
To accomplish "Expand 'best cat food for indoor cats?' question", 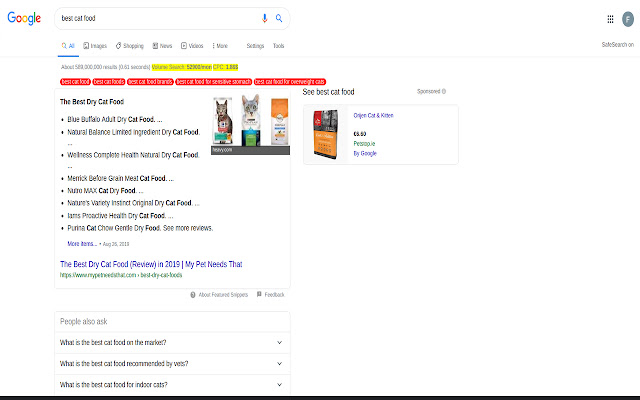I will 172,384.
